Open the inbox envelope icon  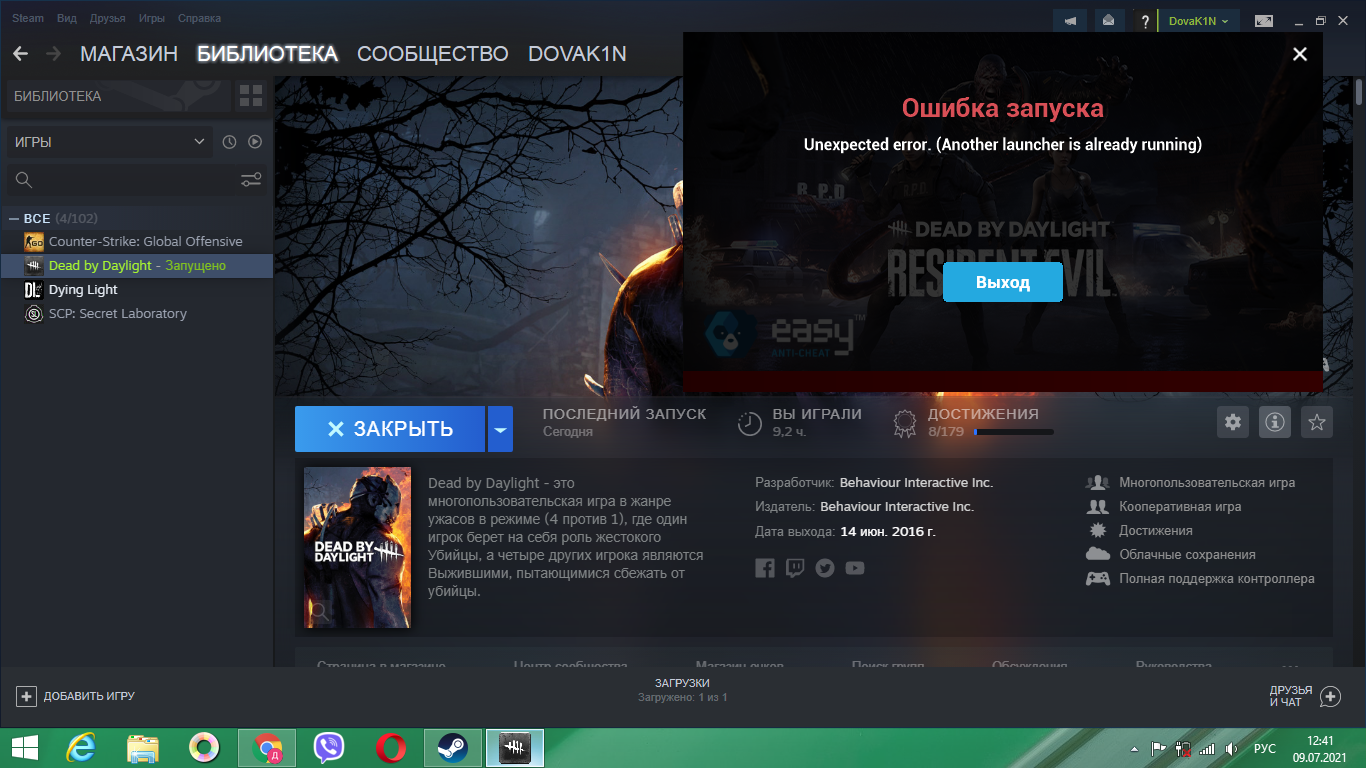click(1108, 21)
